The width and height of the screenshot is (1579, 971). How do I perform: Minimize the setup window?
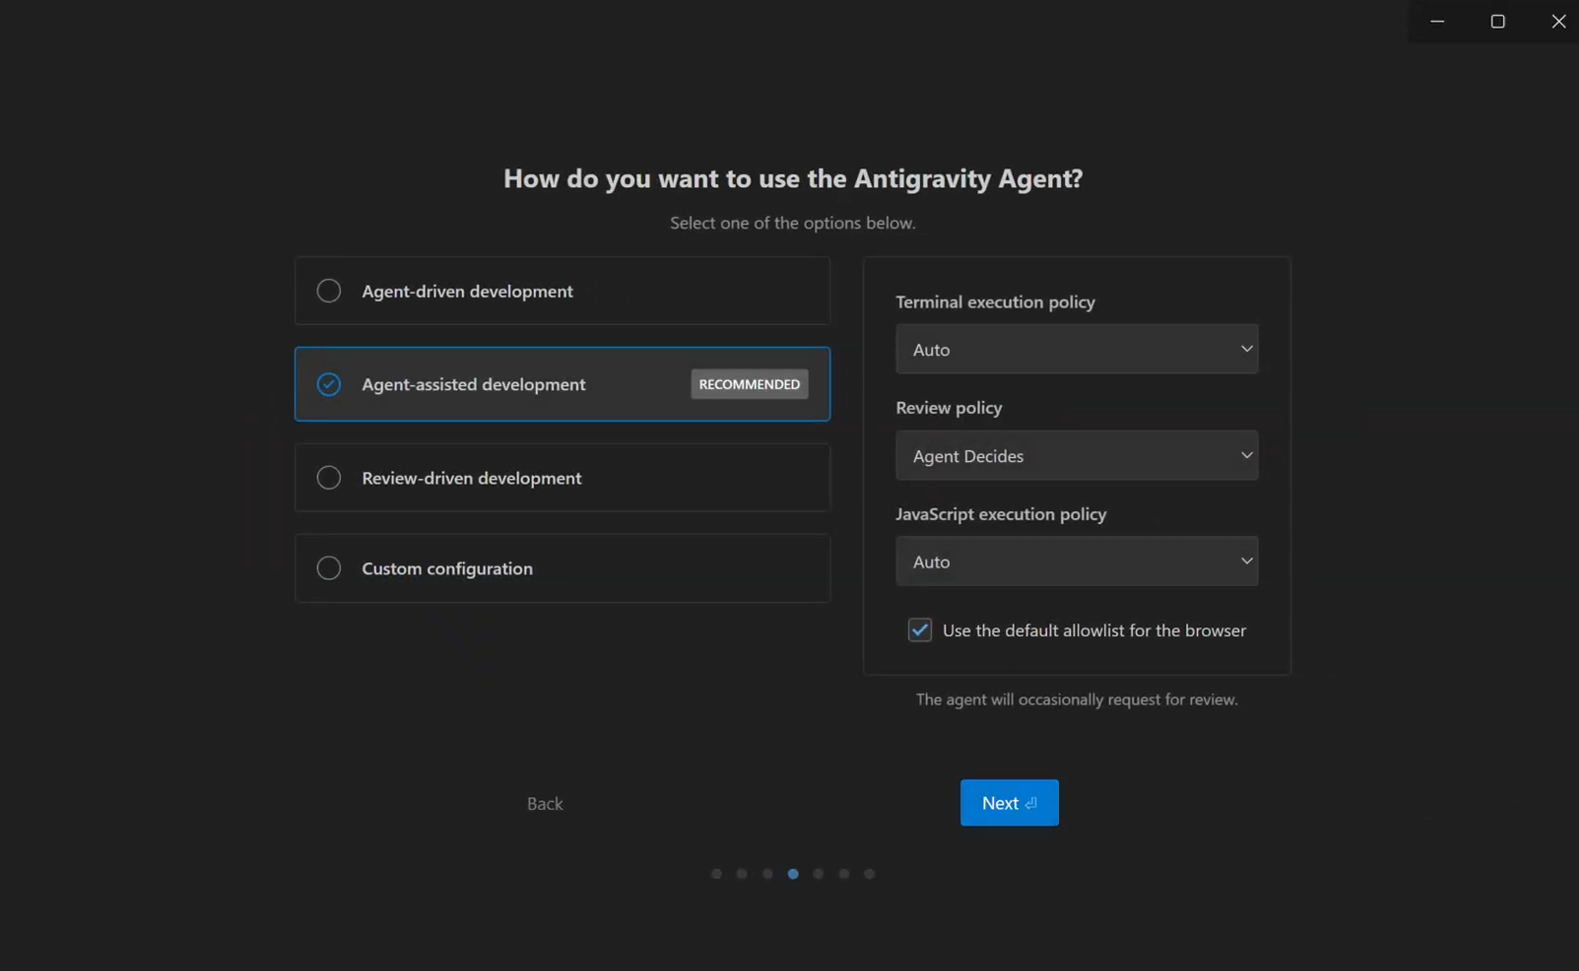pos(1437,21)
